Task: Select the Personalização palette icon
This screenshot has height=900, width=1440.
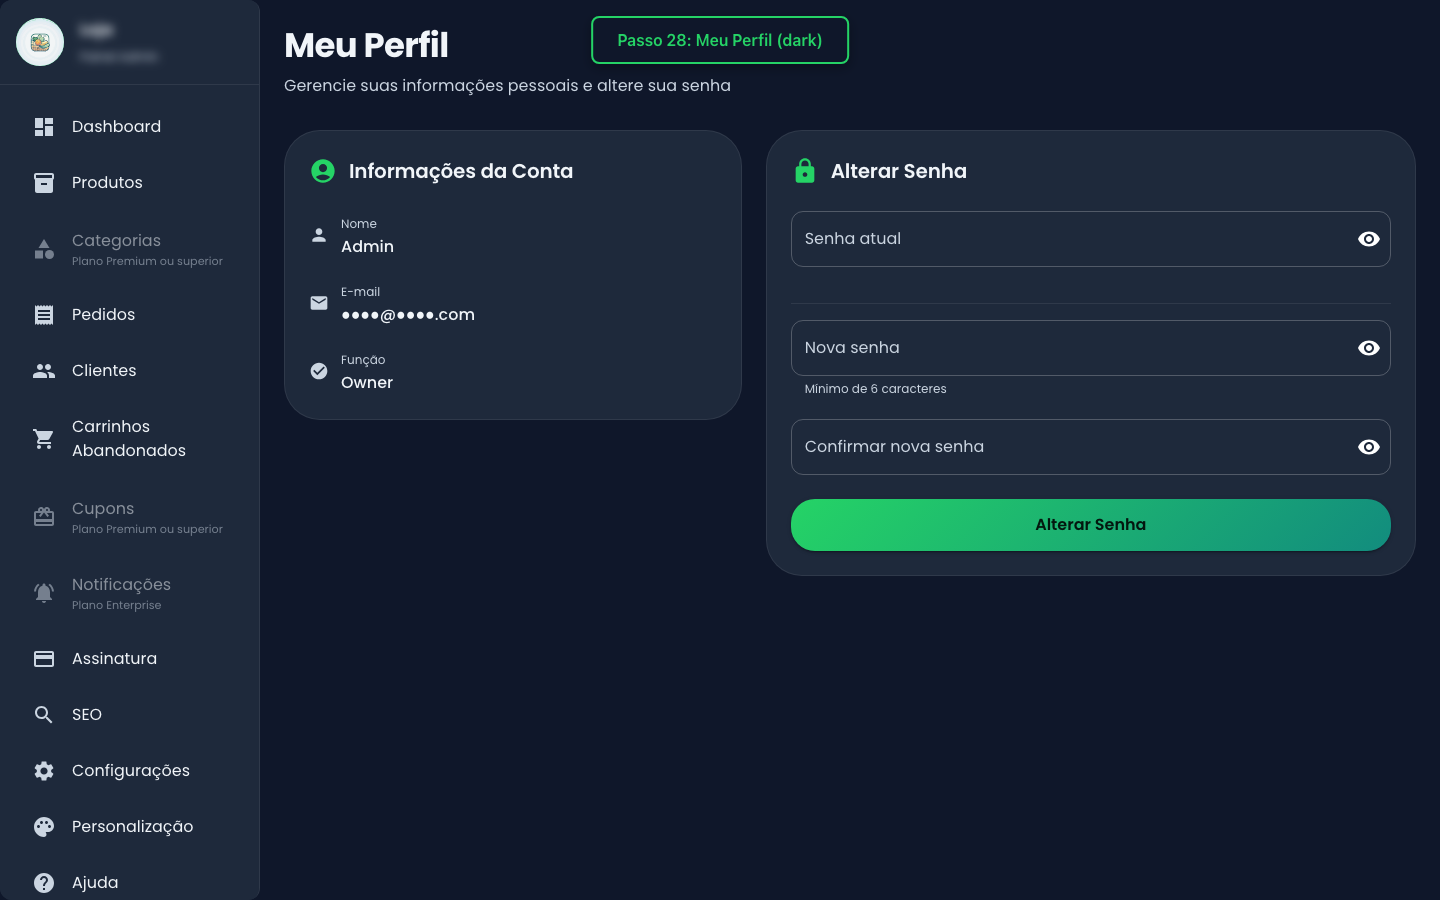Action: pos(44,826)
